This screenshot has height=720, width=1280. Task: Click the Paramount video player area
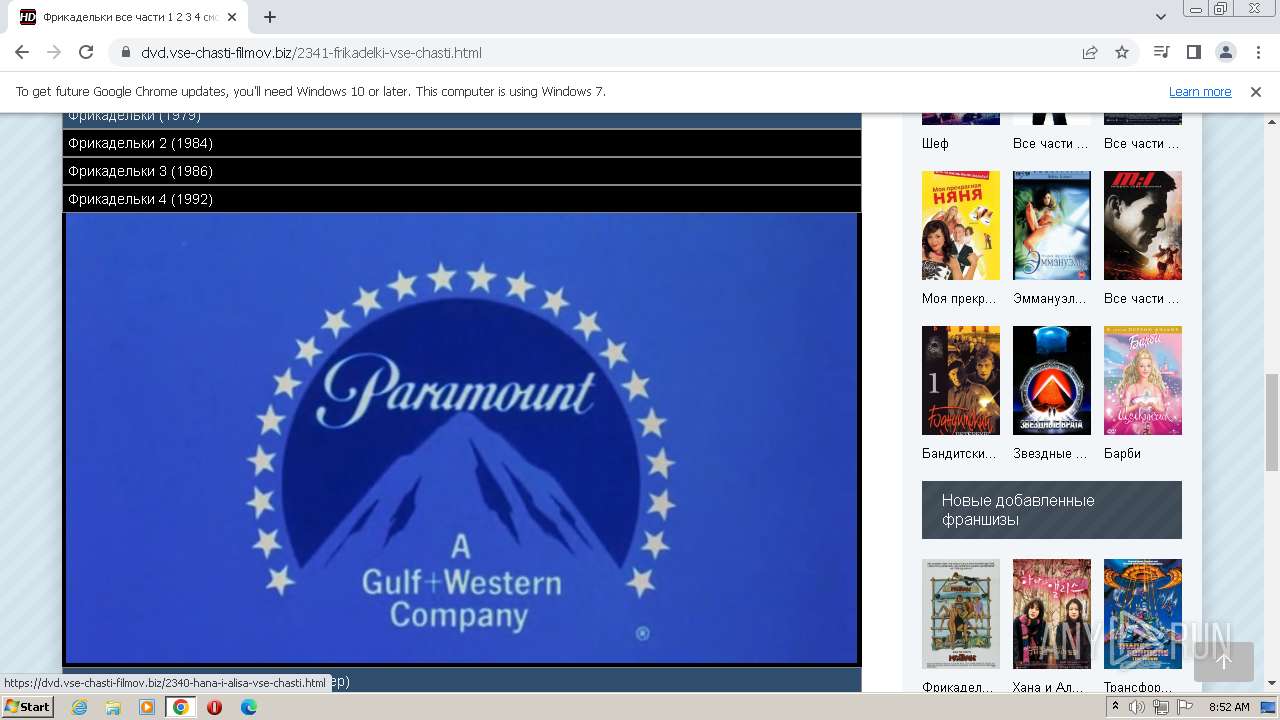[462, 438]
